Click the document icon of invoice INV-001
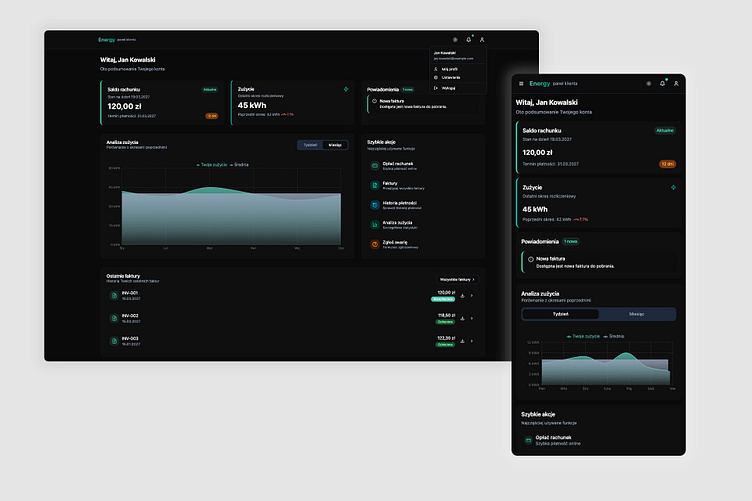The image size is (752, 501). (x=114, y=296)
